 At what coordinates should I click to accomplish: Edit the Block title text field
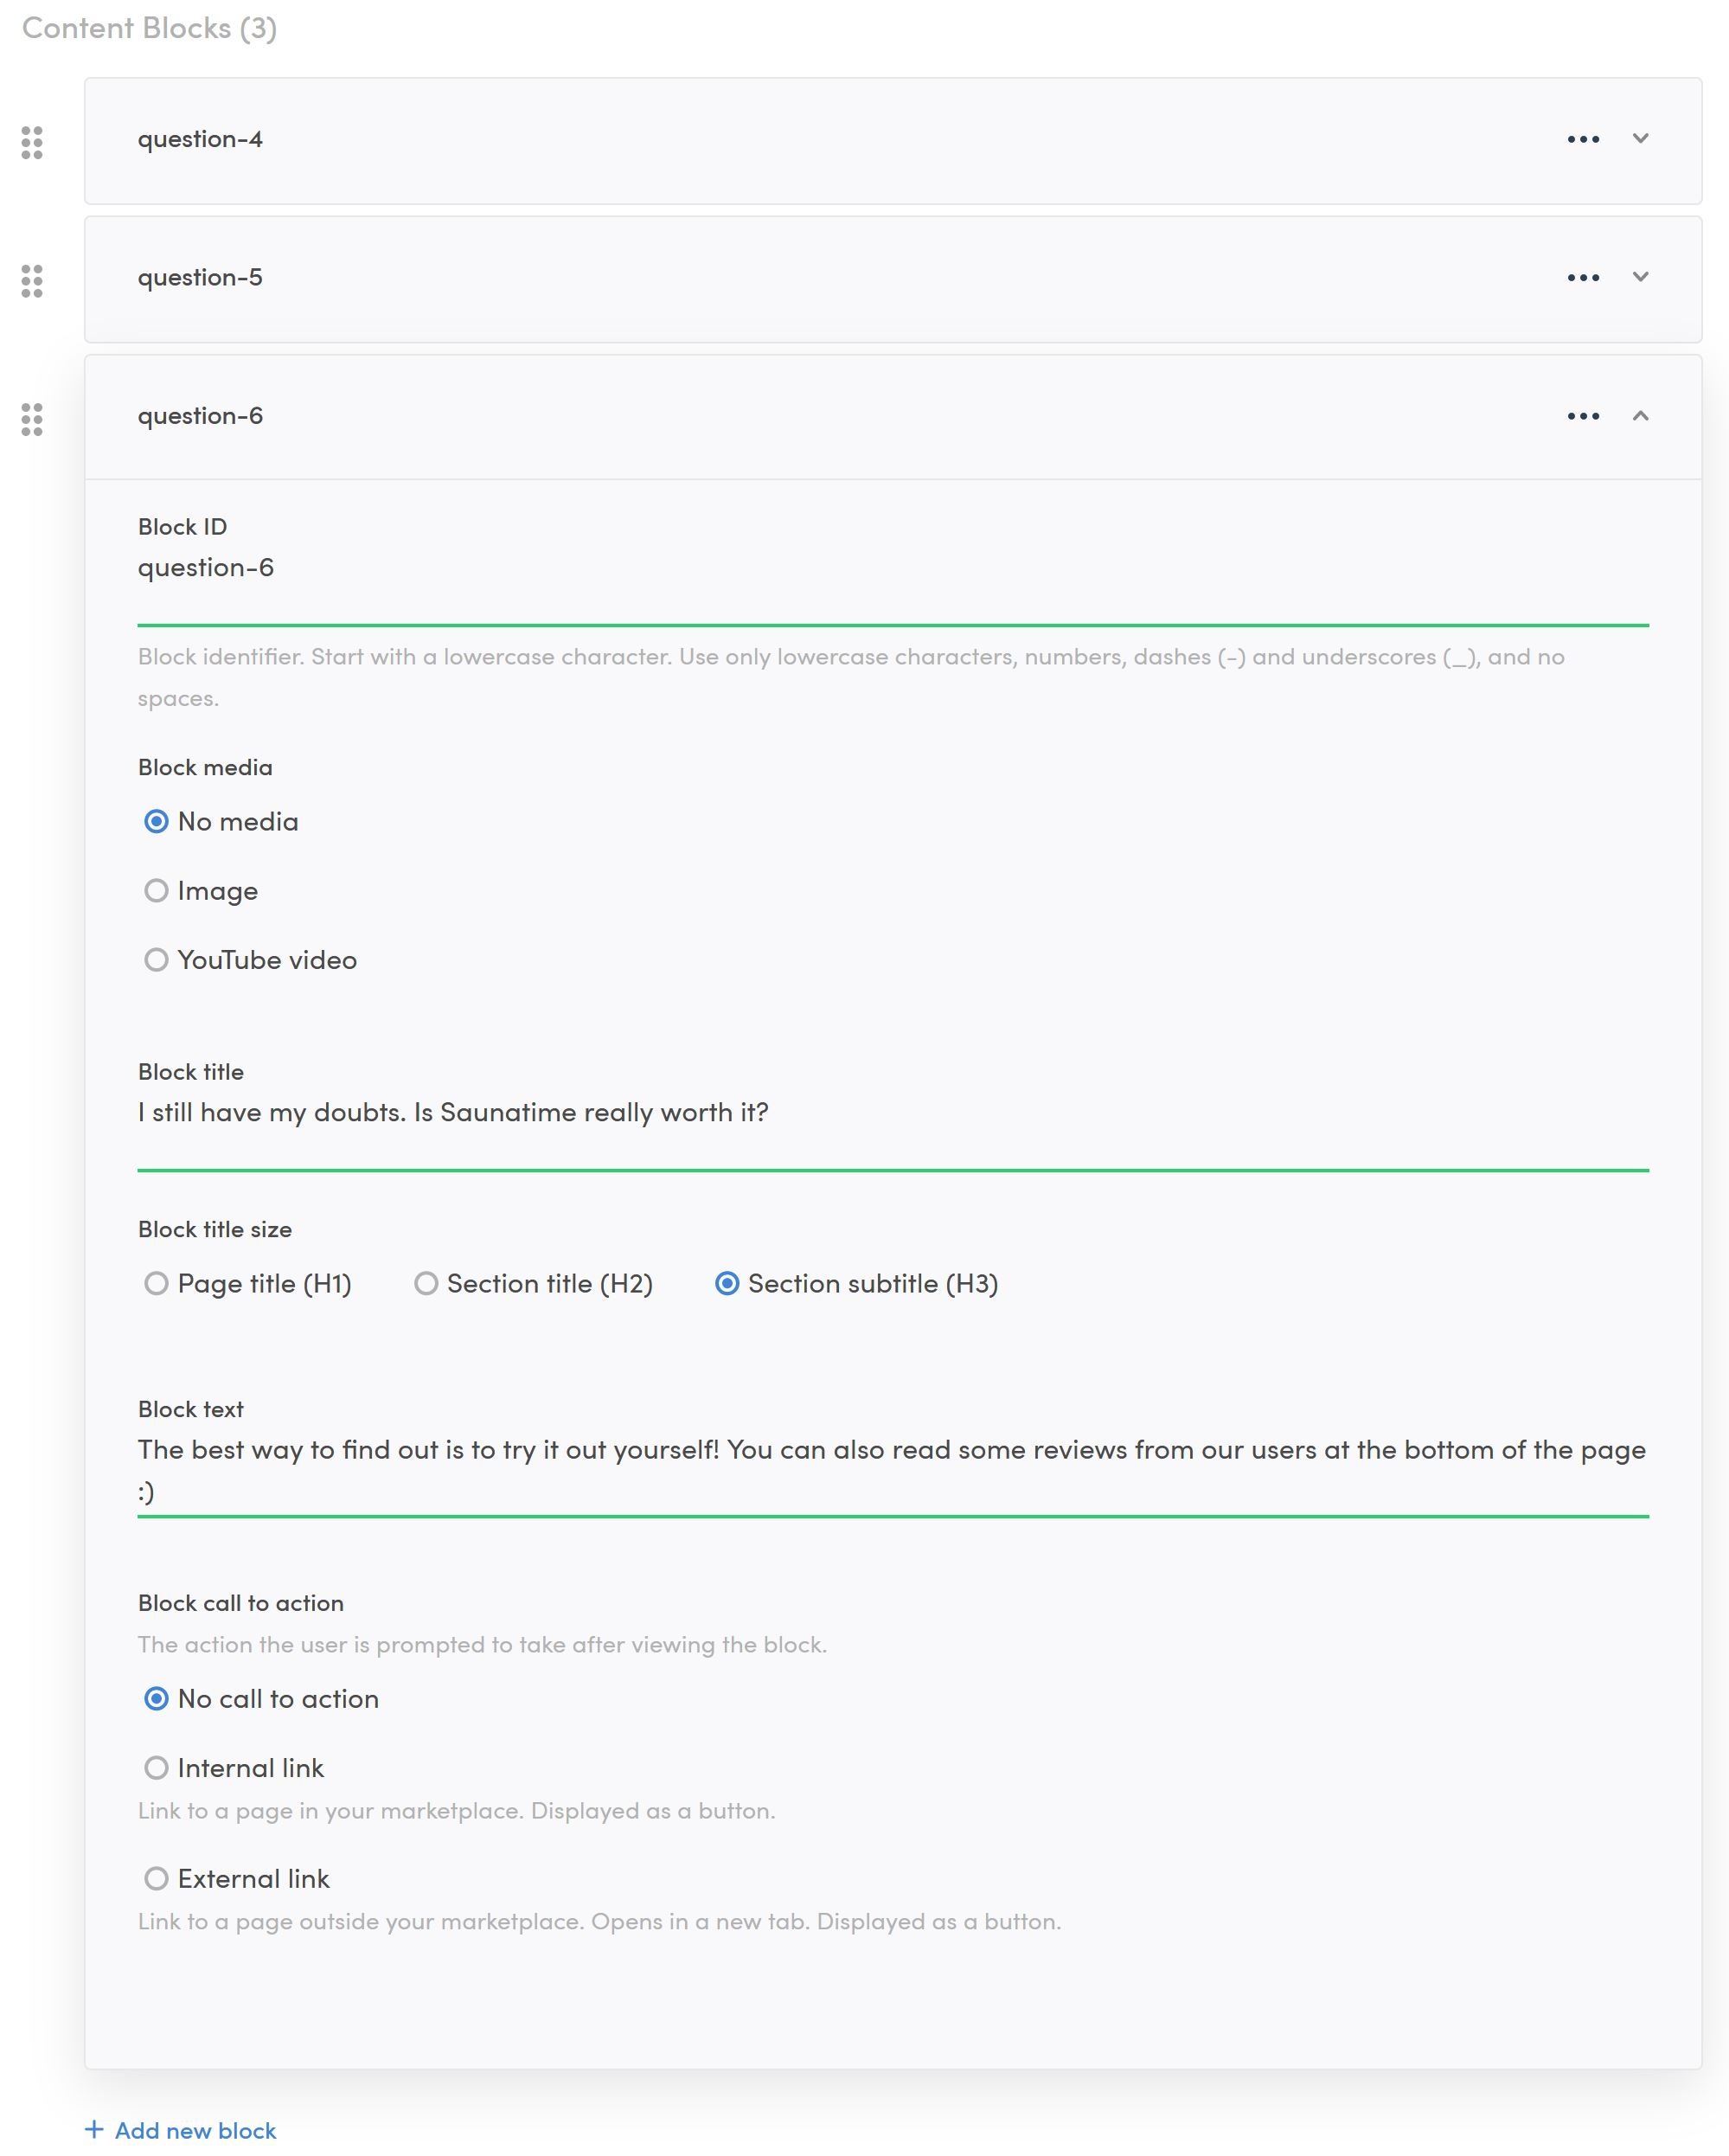click(x=892, y=1113)
